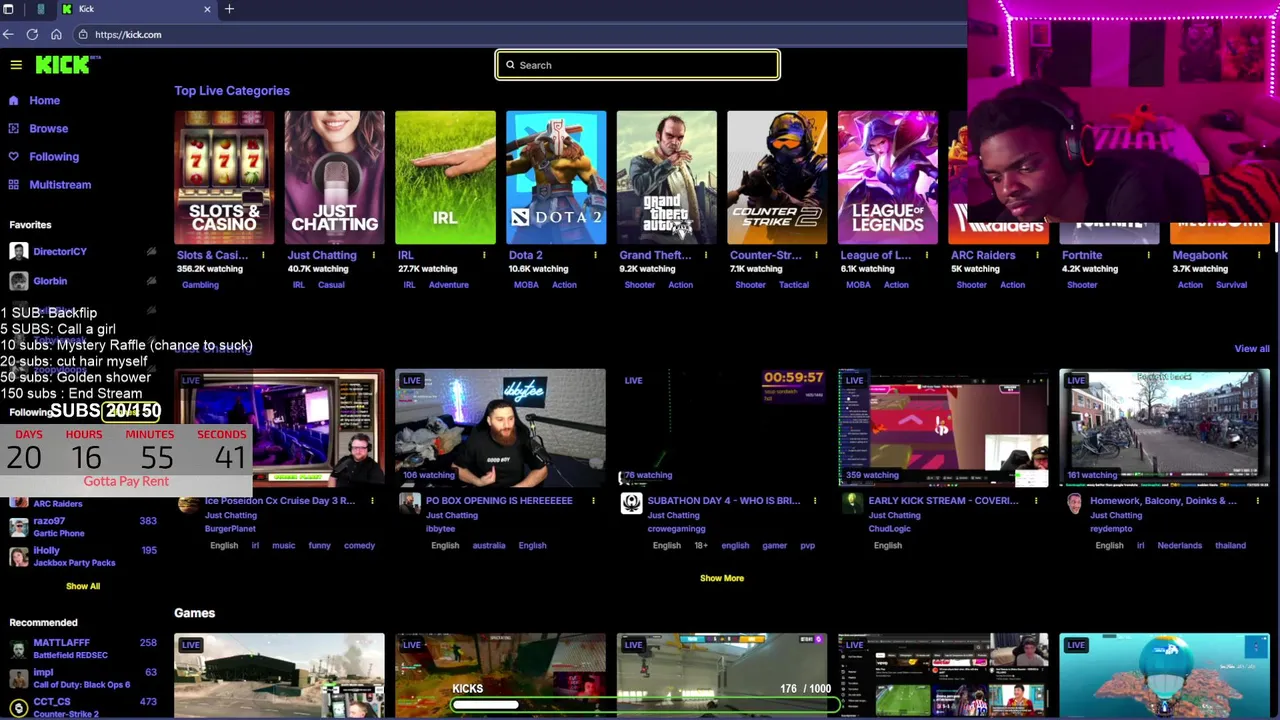The width and height of the screenshot is (1280, 720).
Task: Click ChudLogic streamer avatar
Action: 852,503
